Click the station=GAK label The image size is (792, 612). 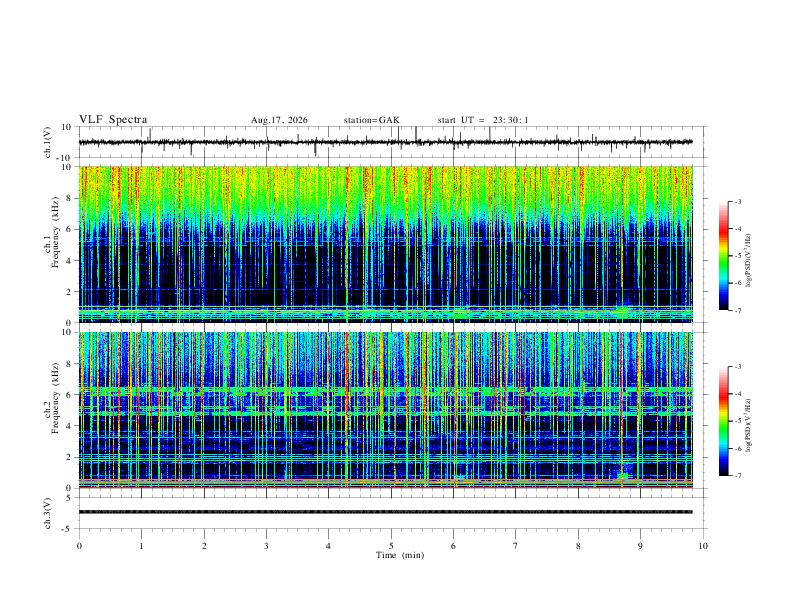click(372, 120)
